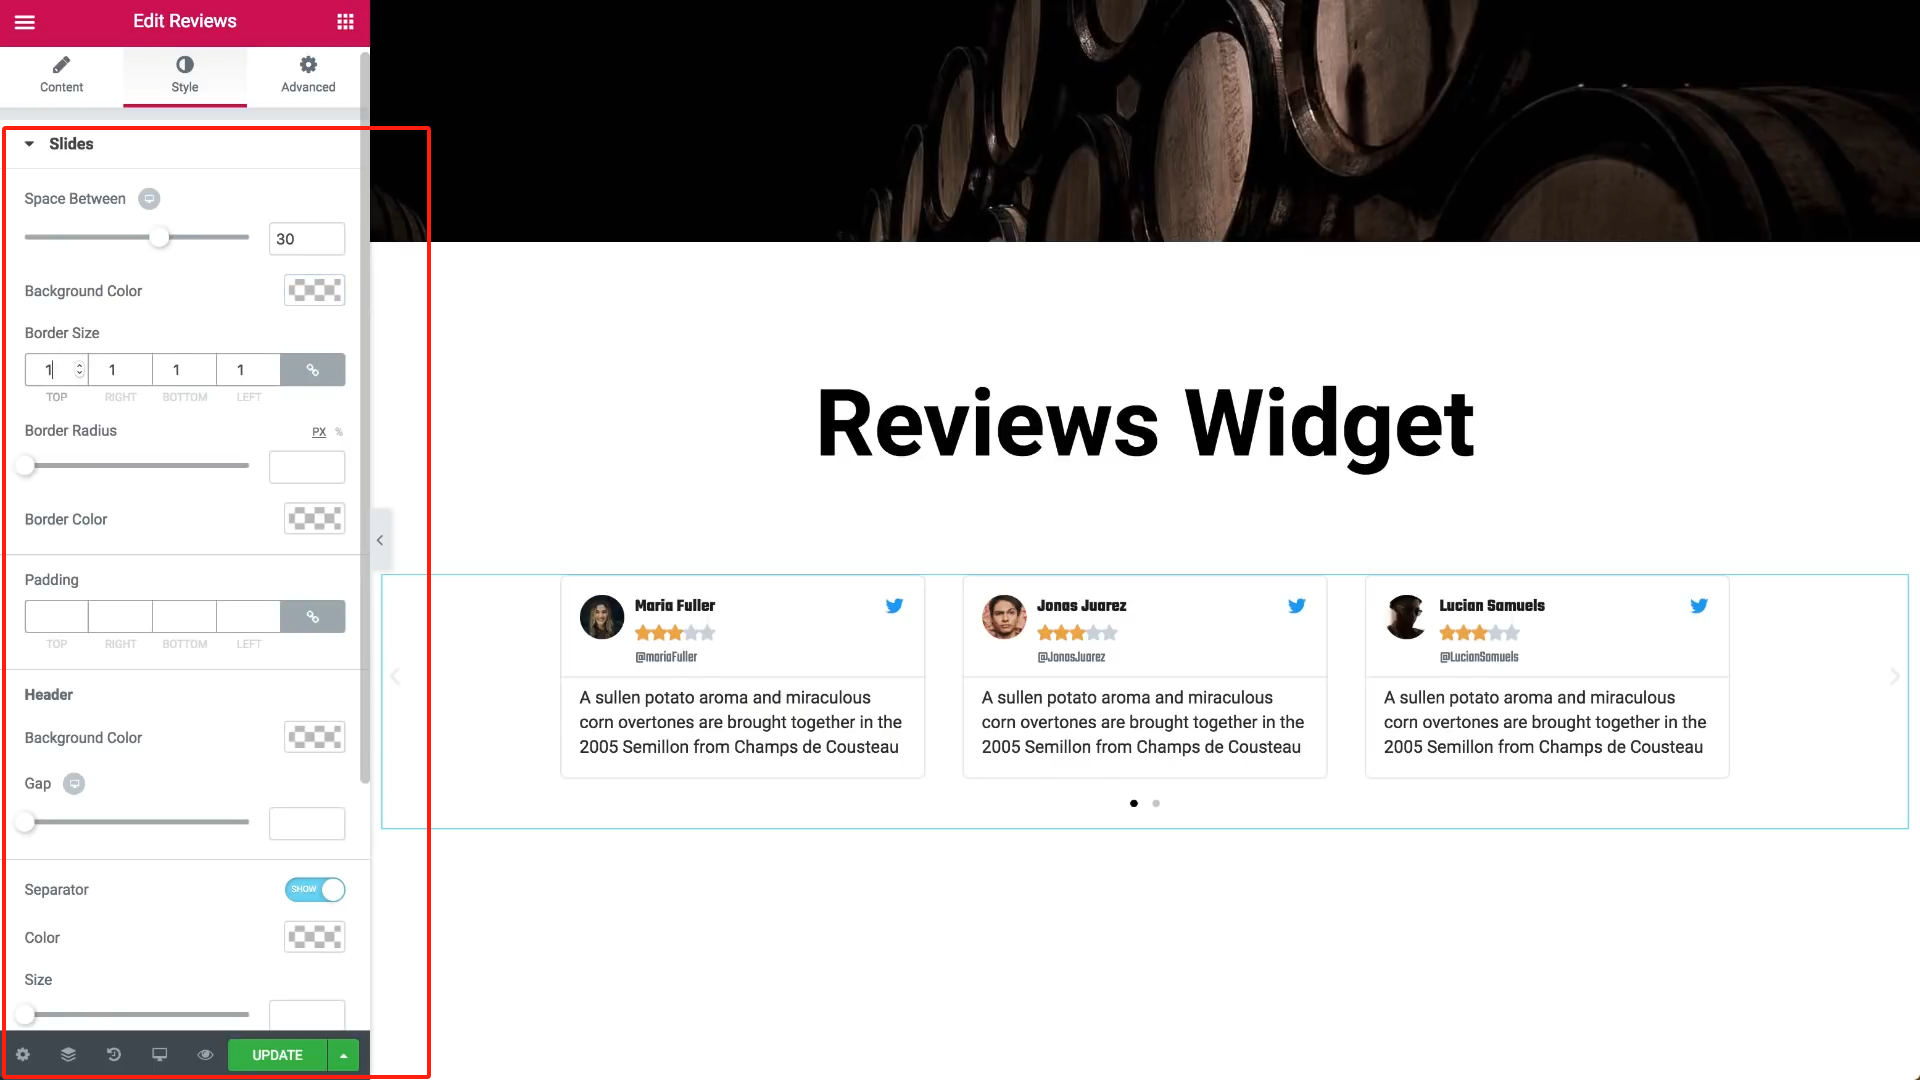The height and width of the screenshot is (1080, 1920).
Task: Open the page settings gear in the bottom bar
Action: pyautogui.click(x=23, y=1055)
